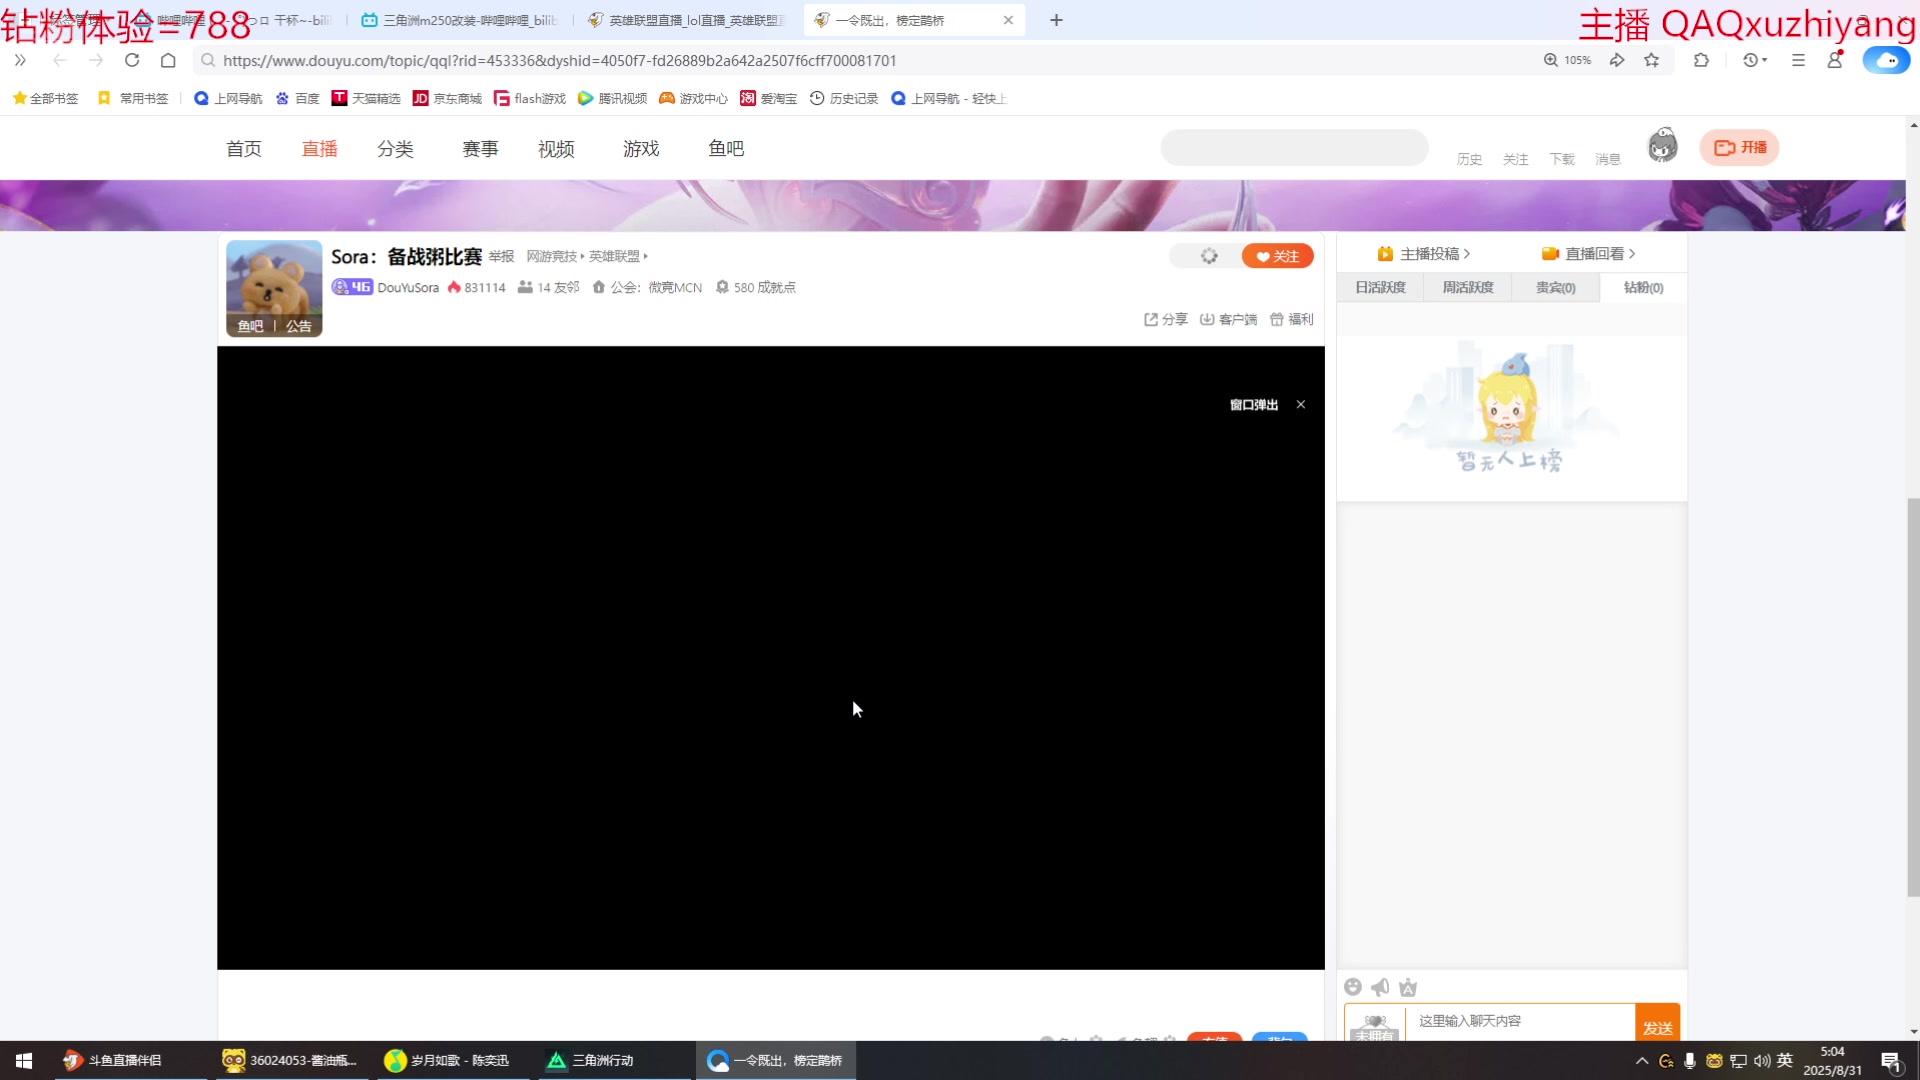Click the chat message input field

coord(1520,1021)
